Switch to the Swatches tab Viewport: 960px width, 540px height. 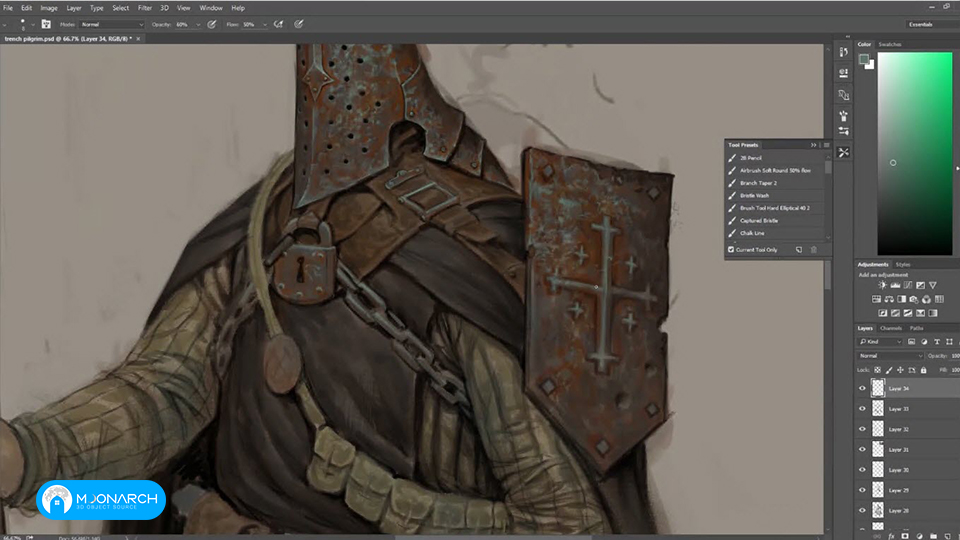tap(890, 44)
